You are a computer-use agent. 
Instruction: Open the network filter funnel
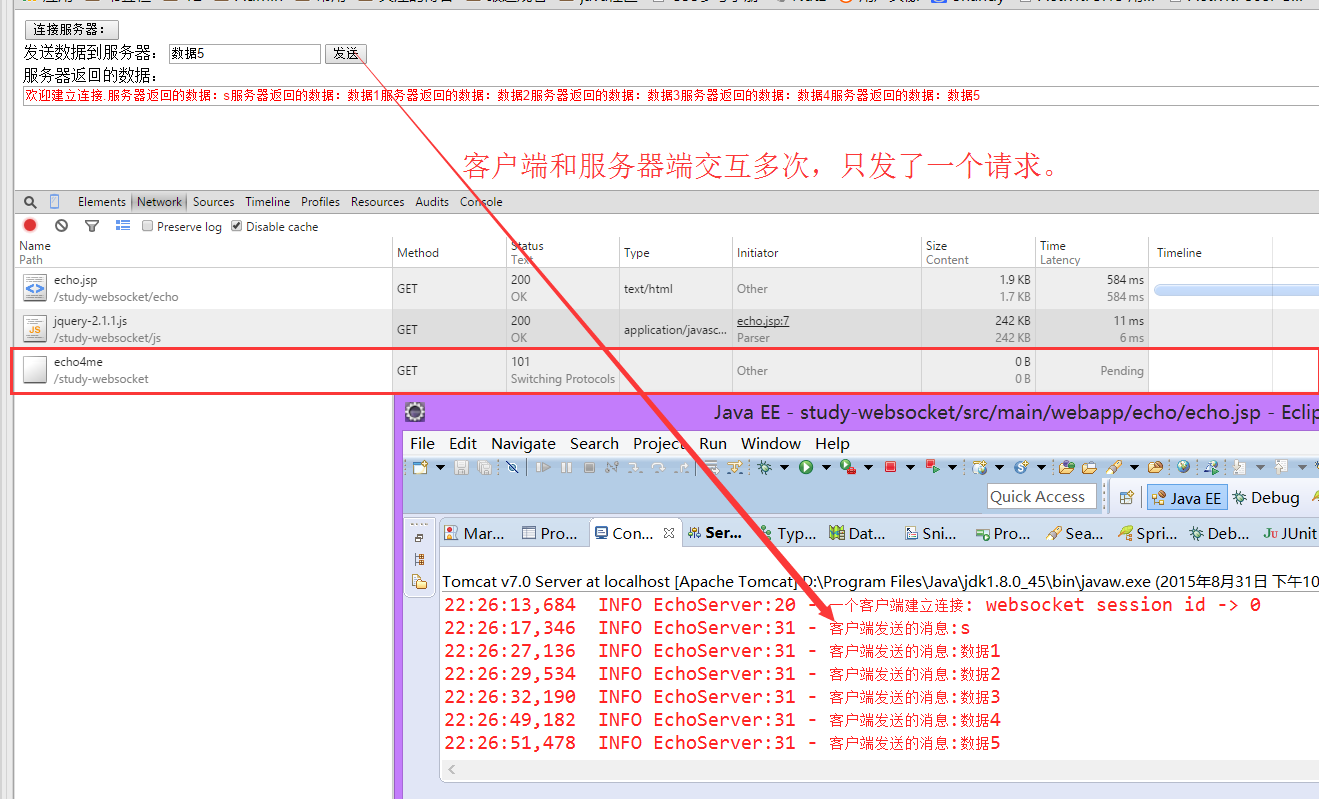tap(92, 226)
